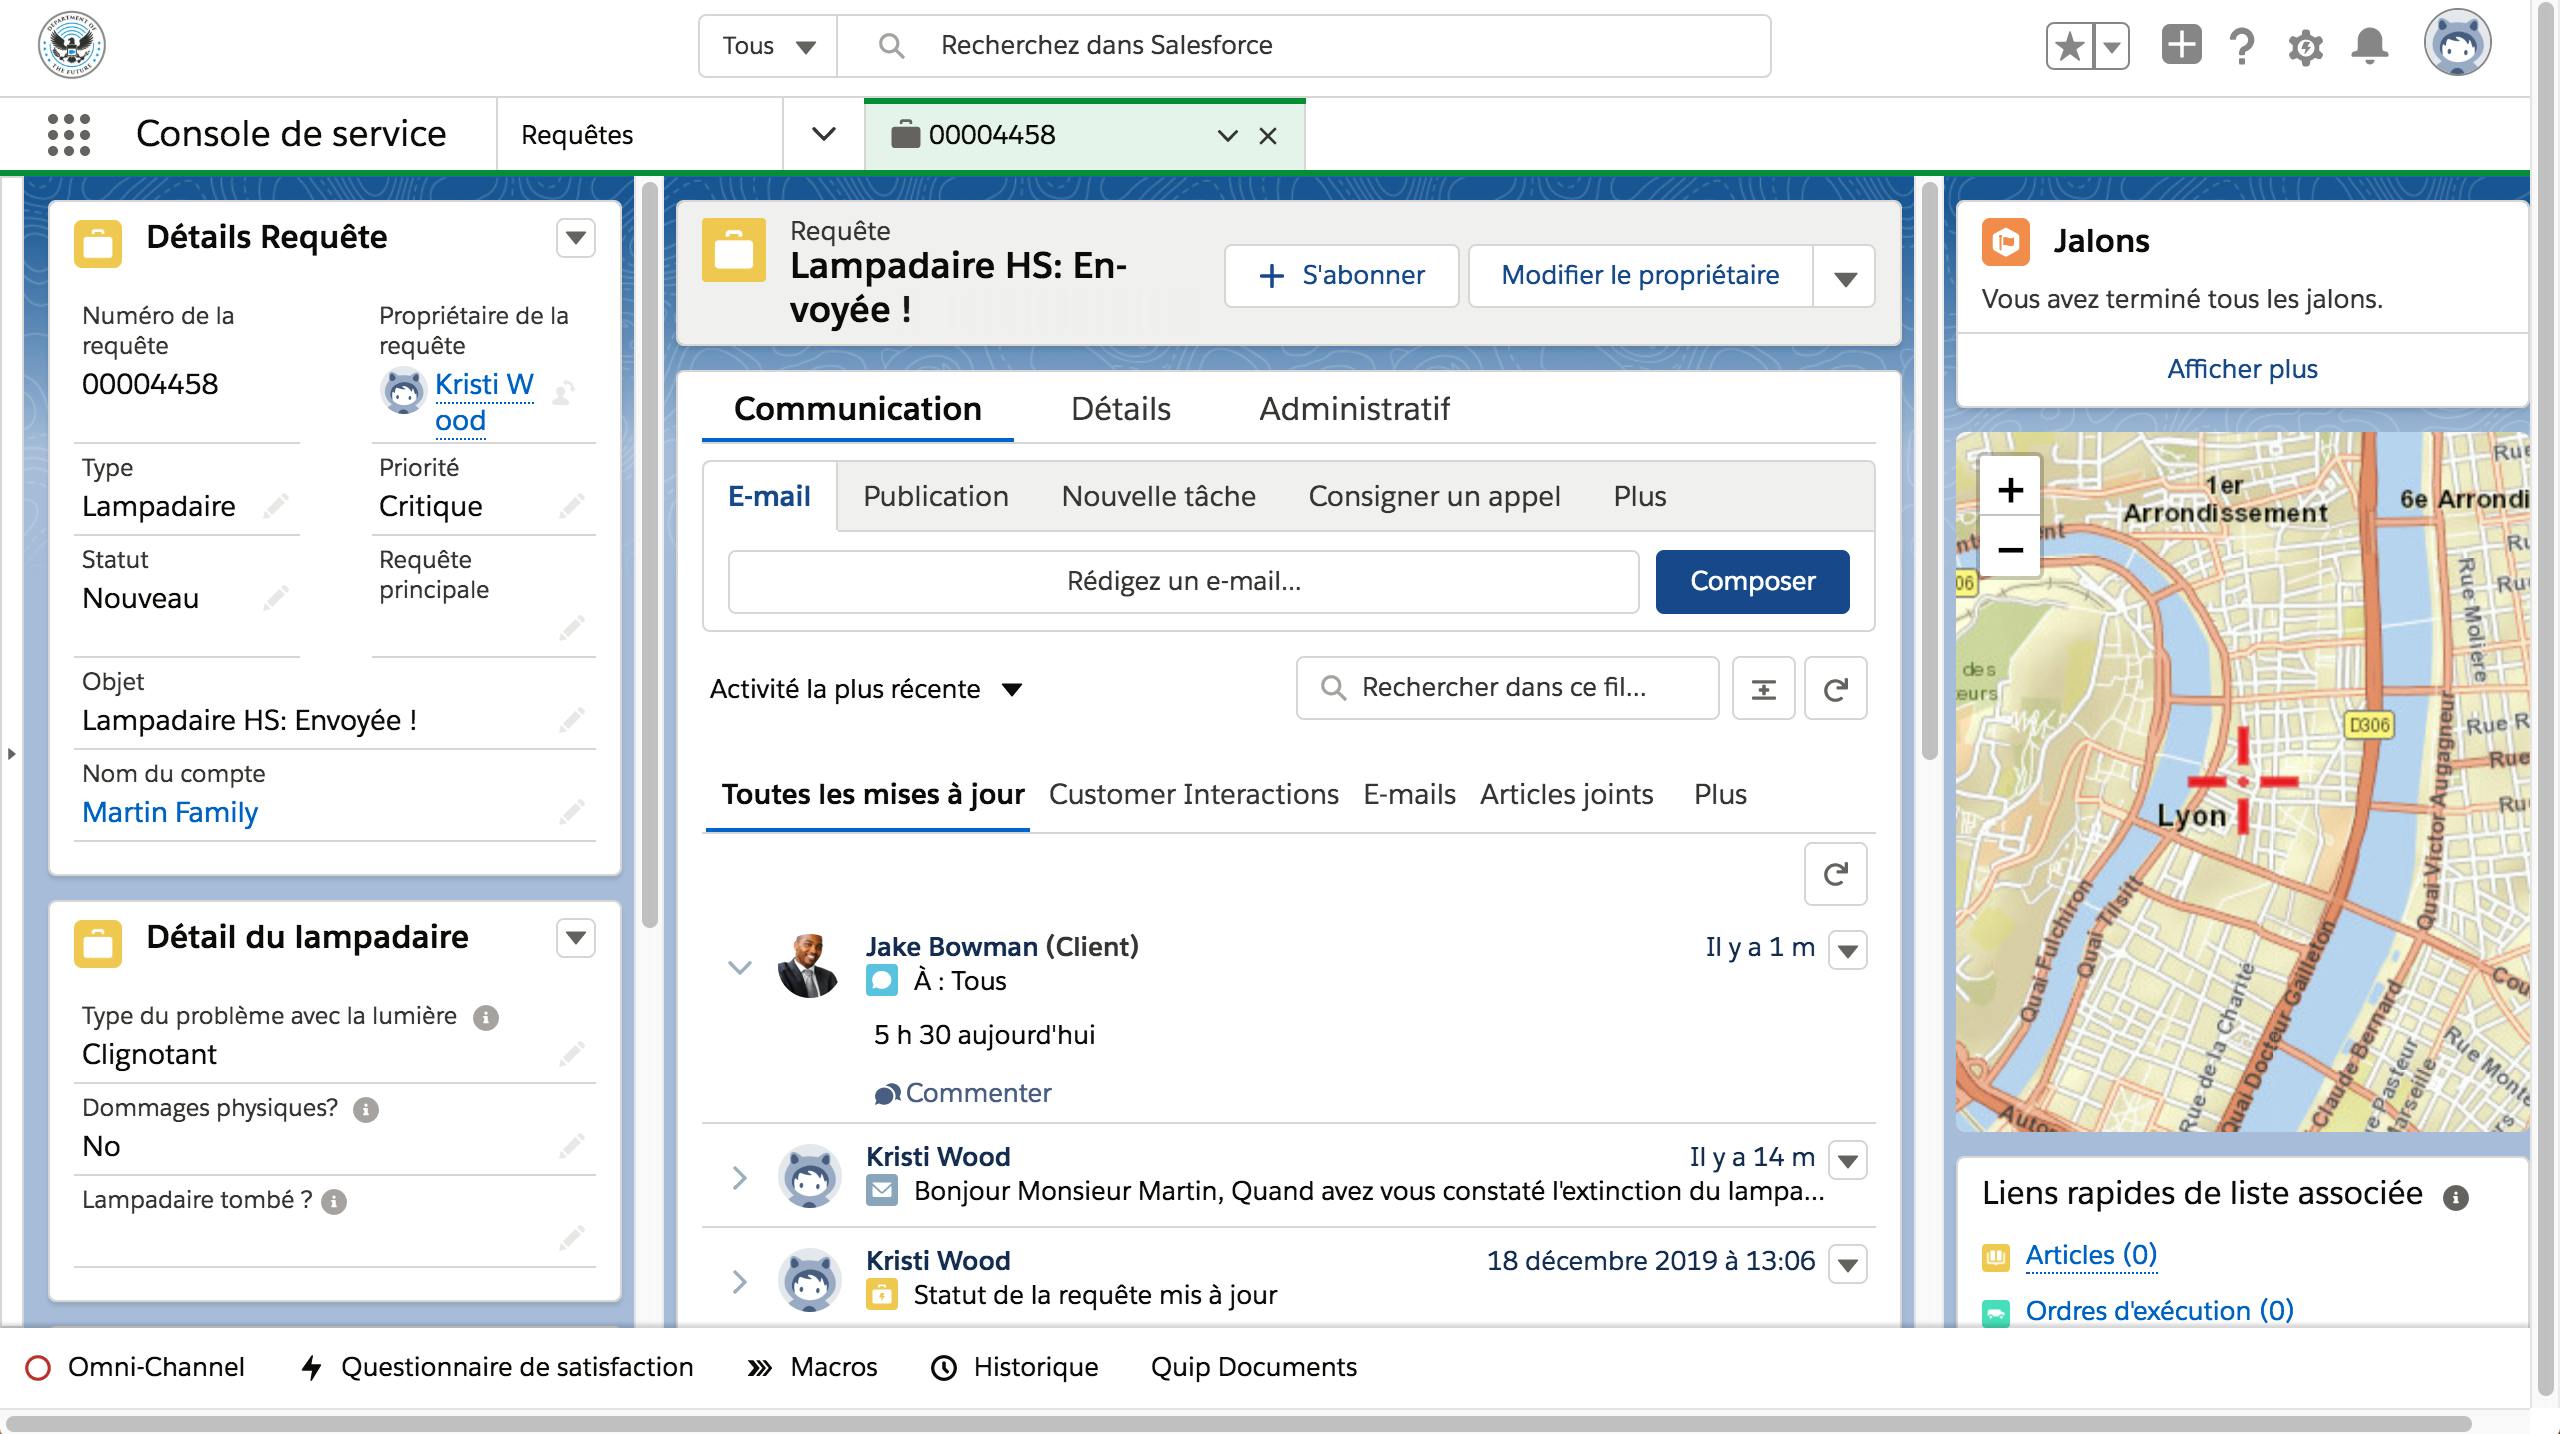The width and height of the screenshot is (2560, 1434).
Task: Open the setup gear icon
Action: pos(2305,47)
